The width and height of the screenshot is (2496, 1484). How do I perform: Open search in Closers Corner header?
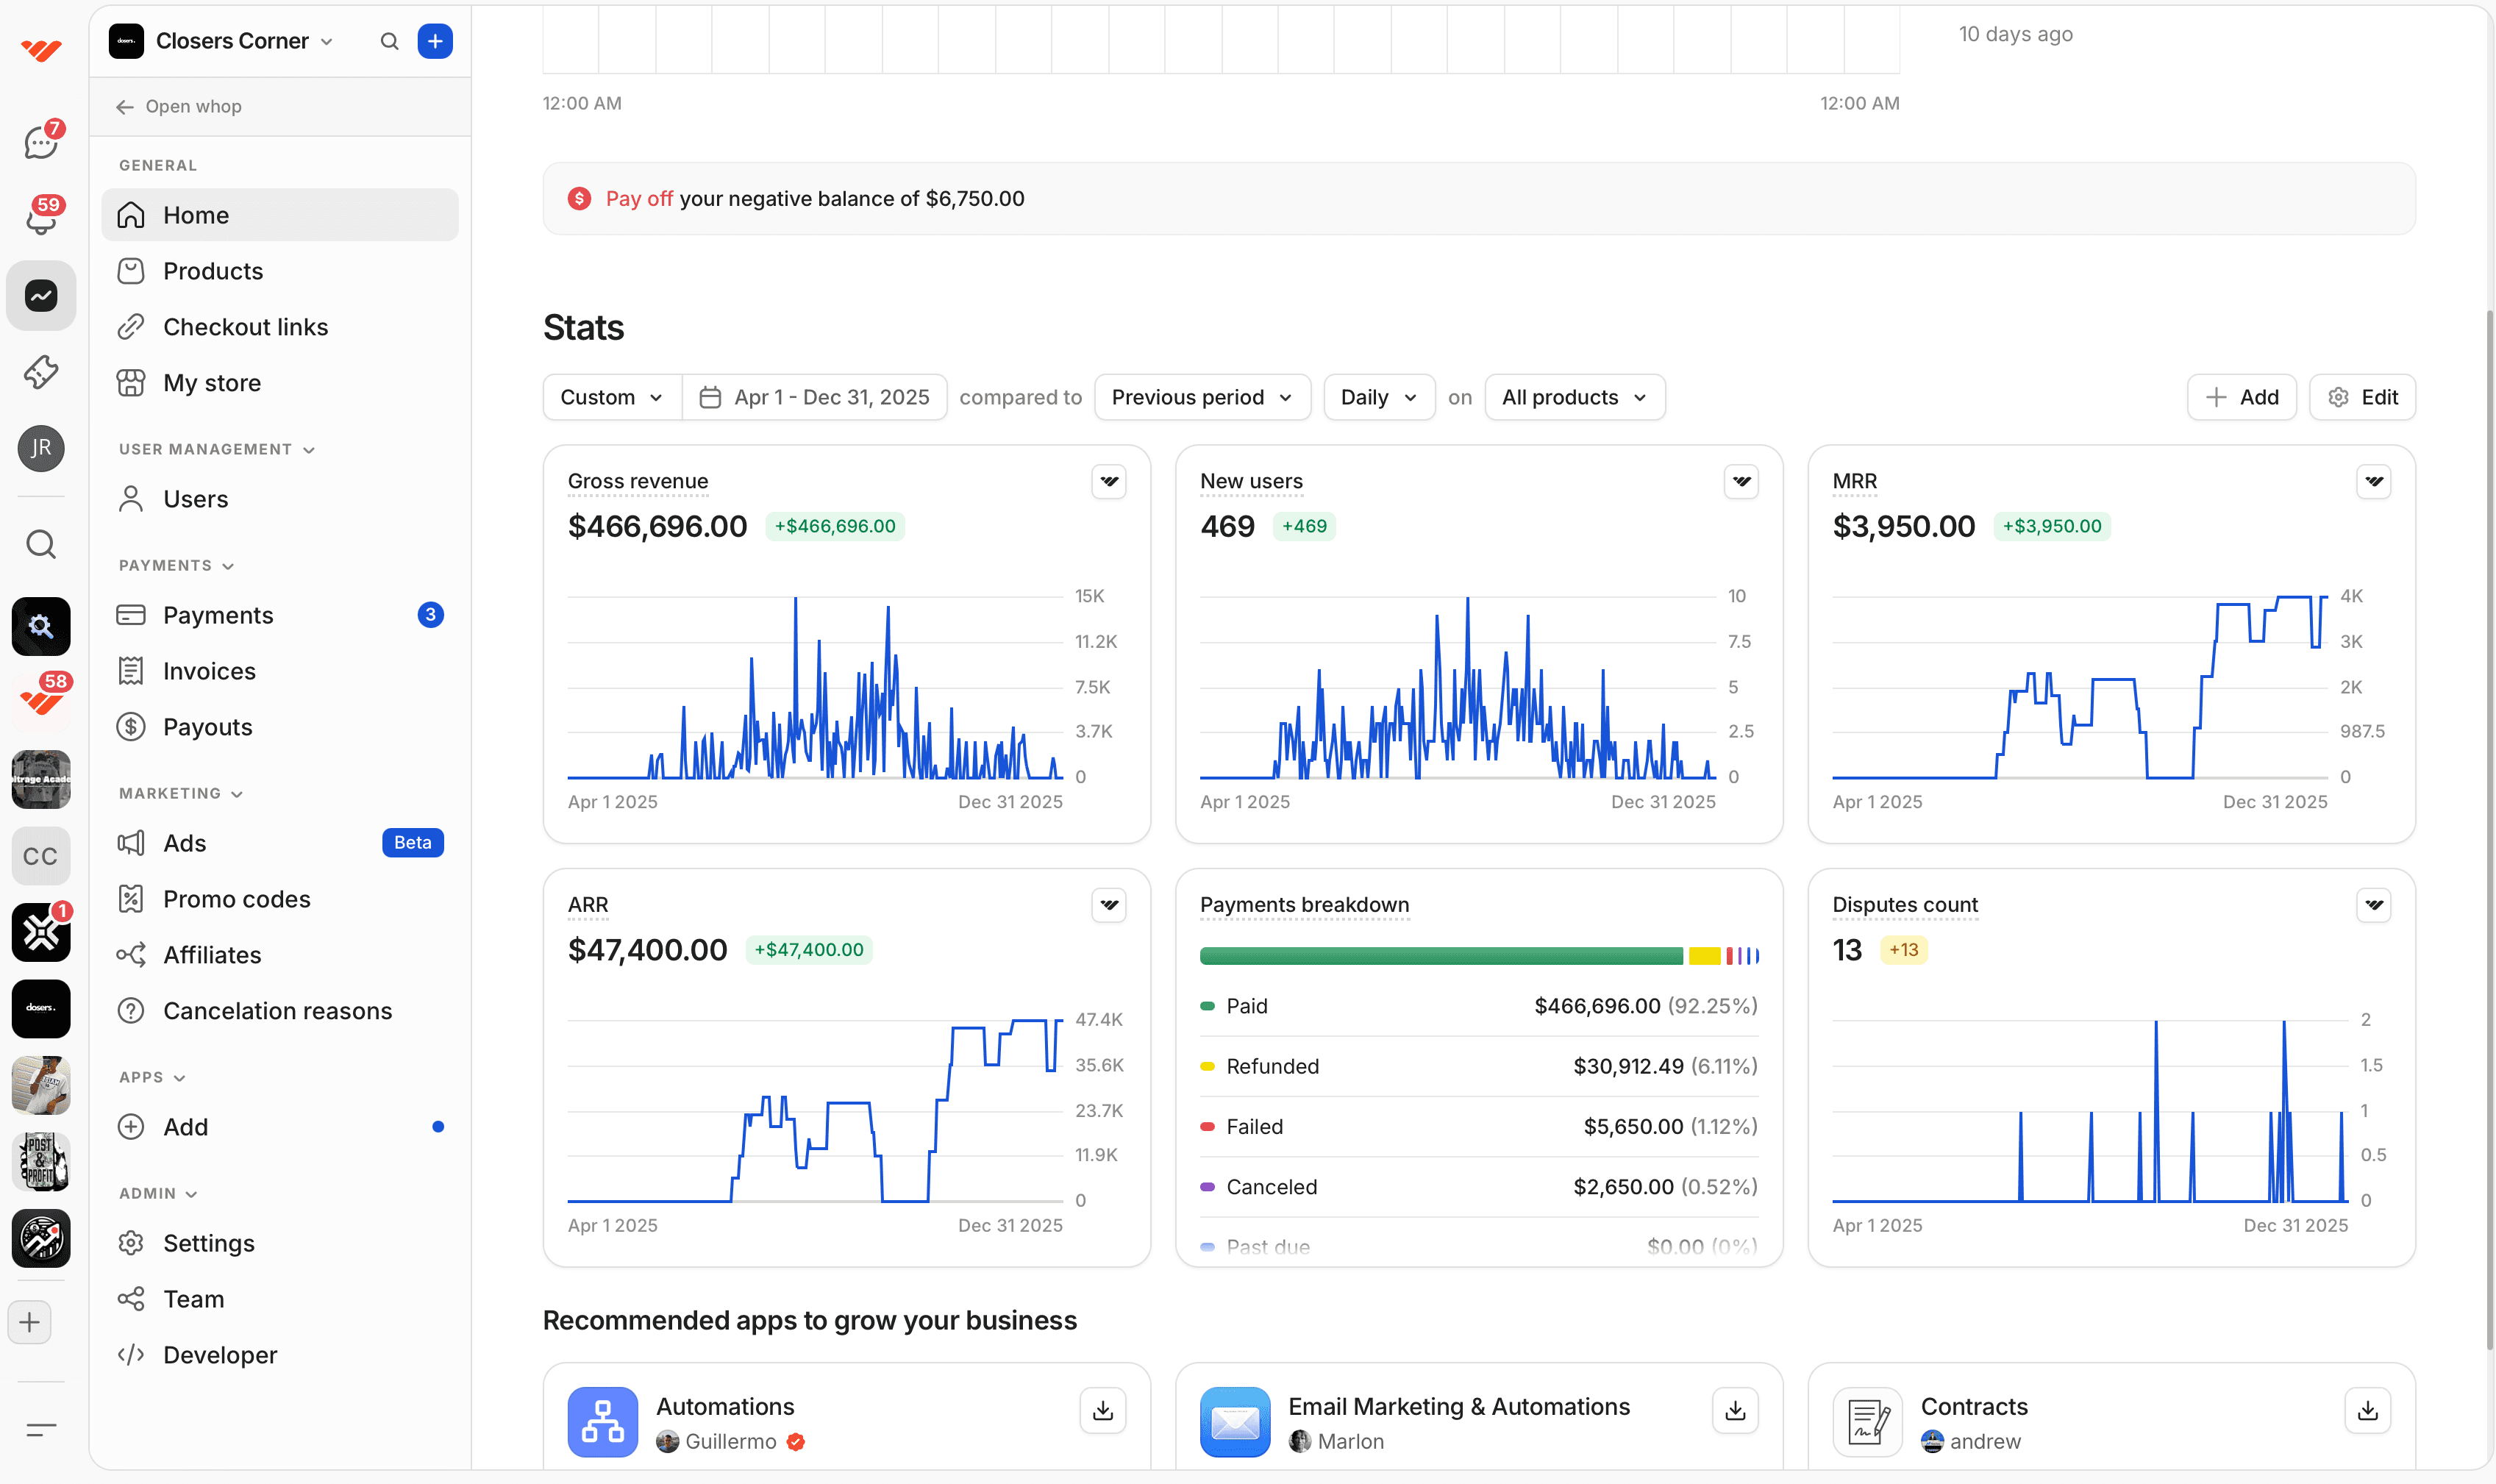tap(389, 41)
